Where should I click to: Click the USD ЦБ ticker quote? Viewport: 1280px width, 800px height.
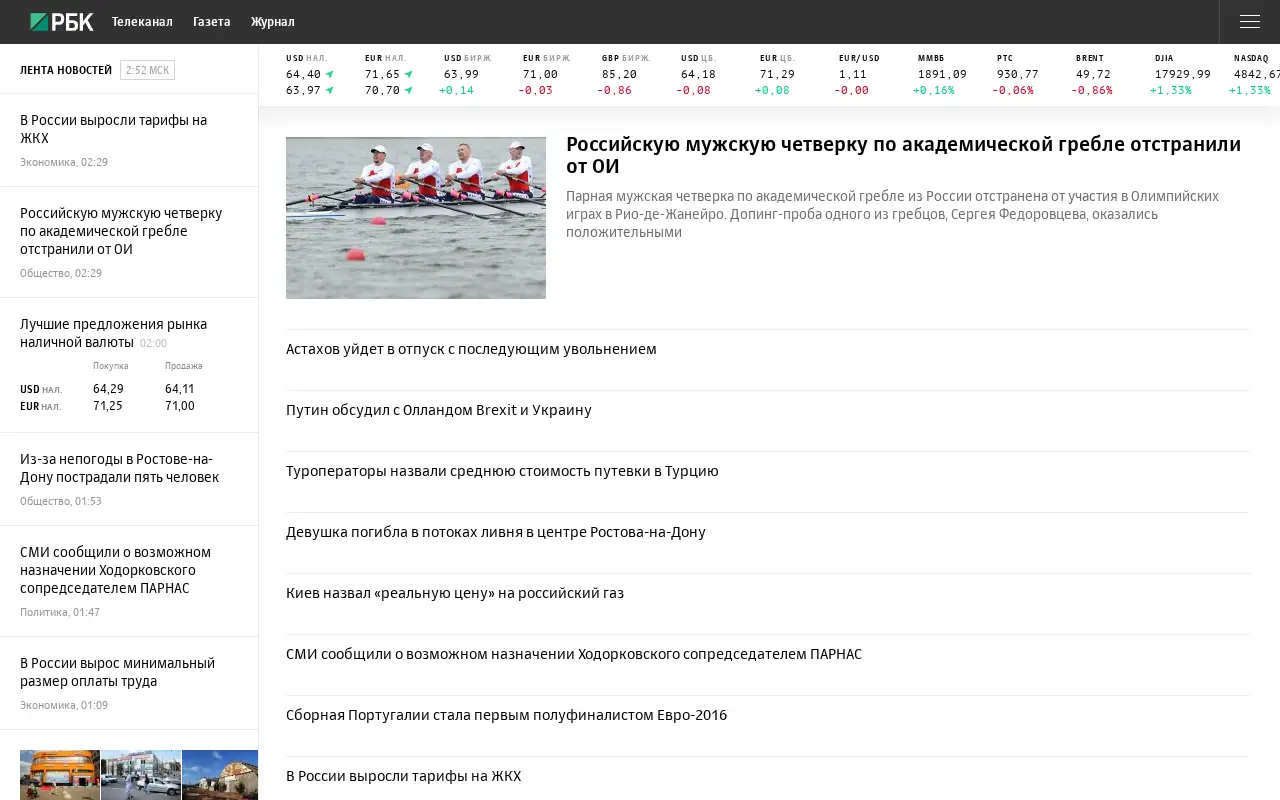click(x=698, y=75)
